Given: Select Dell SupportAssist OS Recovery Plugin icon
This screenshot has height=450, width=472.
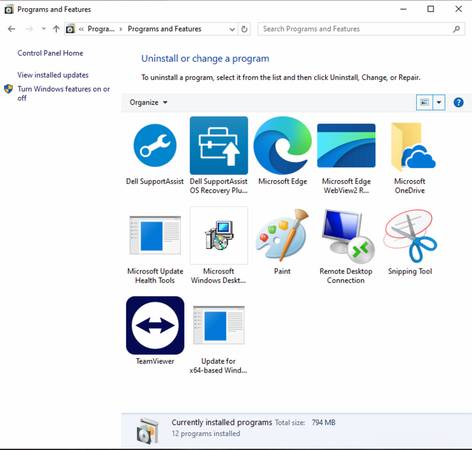Looking at the screenshot, I should (x=219, y=145).
